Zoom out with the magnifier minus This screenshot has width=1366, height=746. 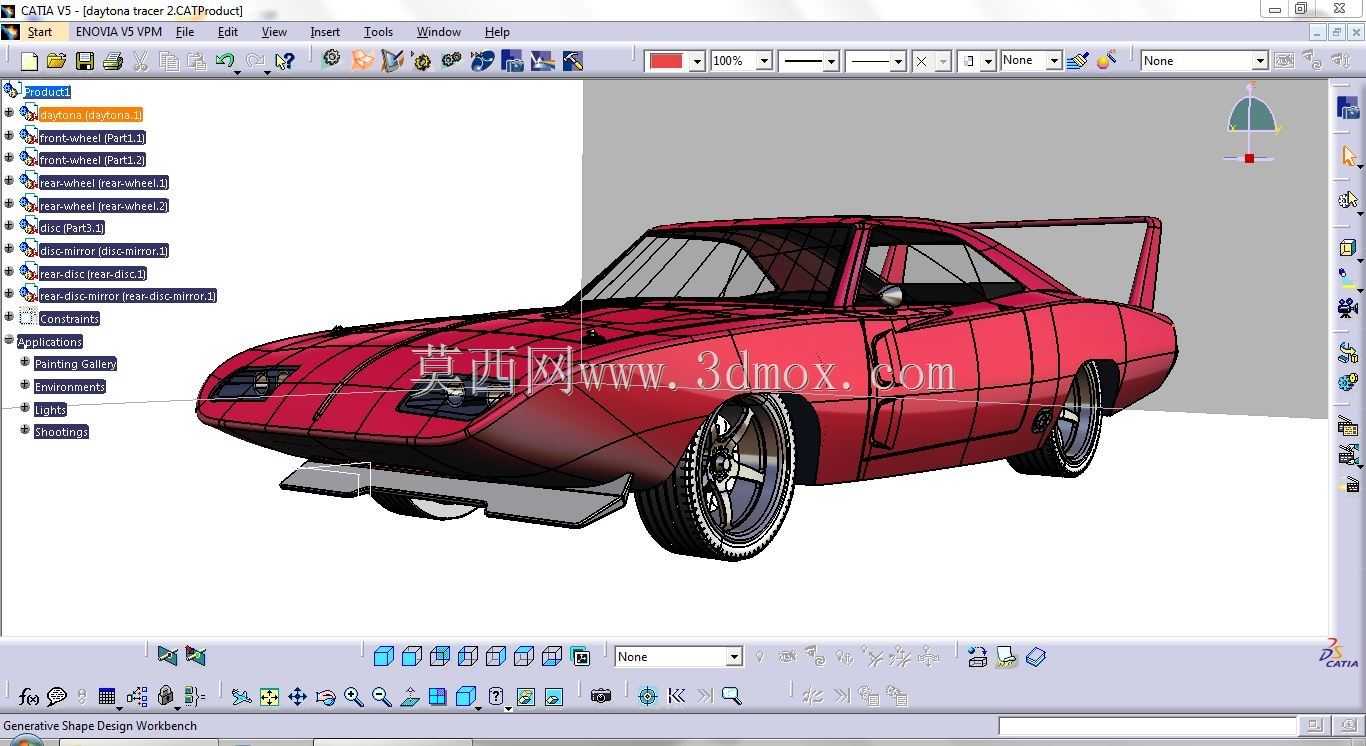(381, 697)
